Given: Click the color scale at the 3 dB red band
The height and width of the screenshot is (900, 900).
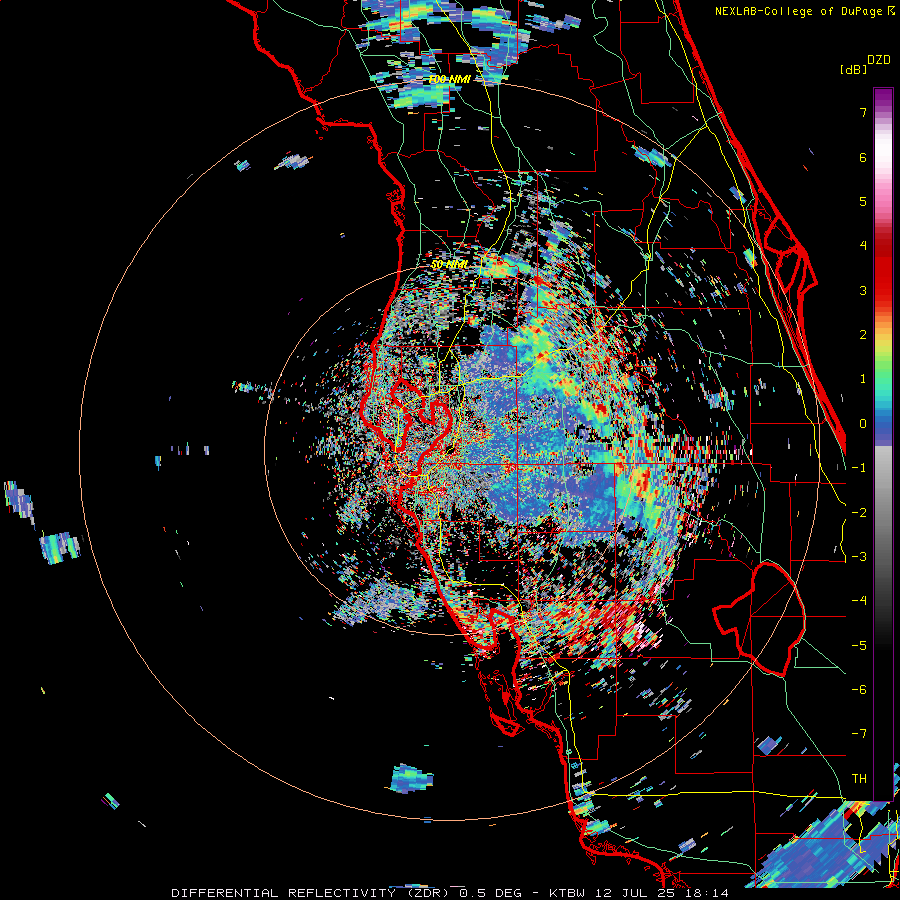Looking at the screenshot, I should click(883, 290).
